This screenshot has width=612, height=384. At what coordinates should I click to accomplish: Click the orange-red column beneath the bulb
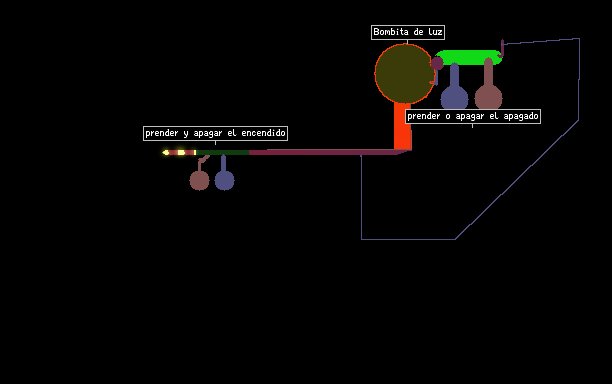(402, 126)
